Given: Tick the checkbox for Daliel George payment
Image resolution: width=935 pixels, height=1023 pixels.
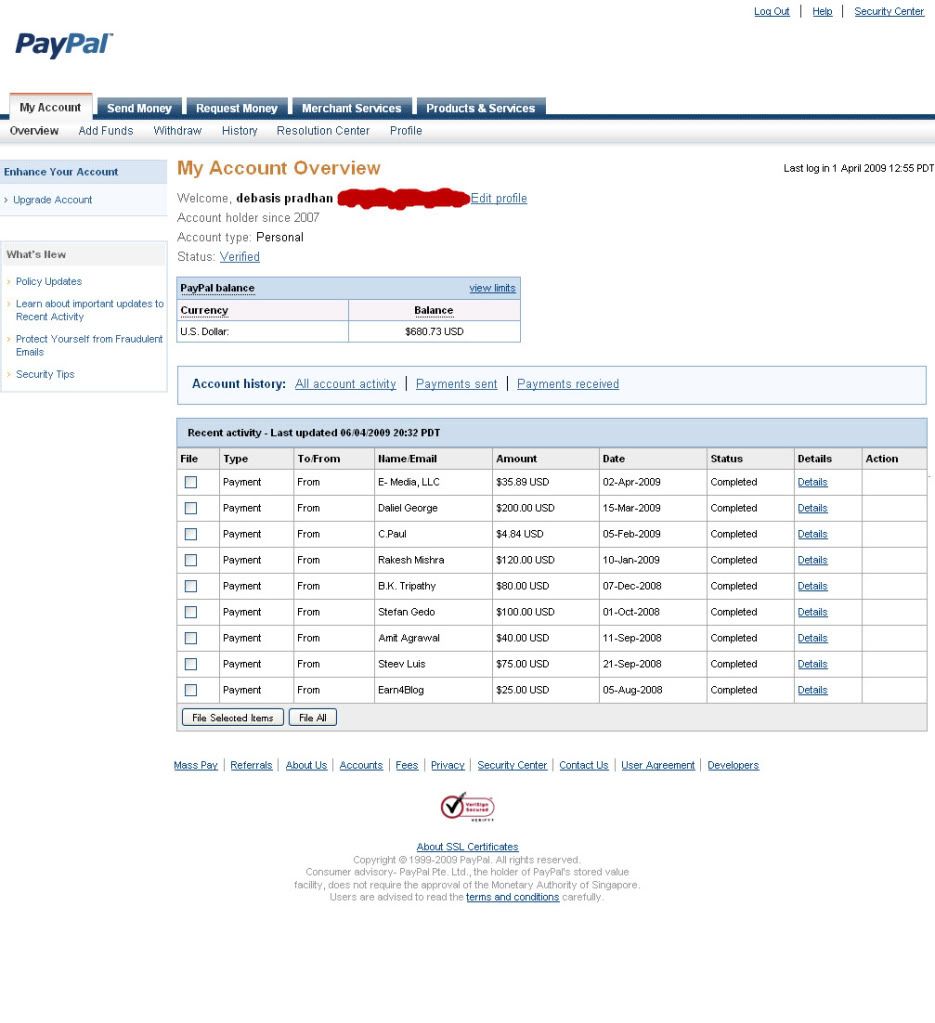Looking at the screenshot, I should click(x=191, y=508).
